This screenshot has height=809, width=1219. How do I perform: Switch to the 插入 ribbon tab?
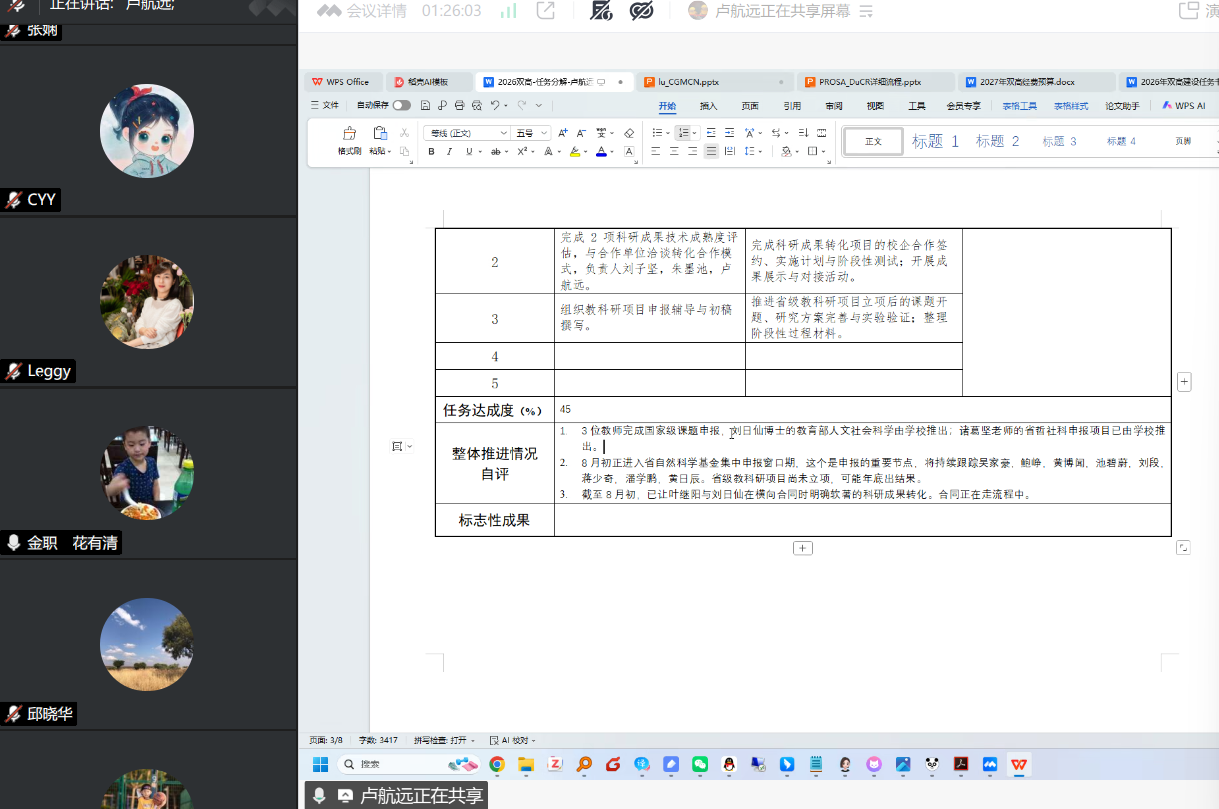pyautogui.click(x=708, y=105)
